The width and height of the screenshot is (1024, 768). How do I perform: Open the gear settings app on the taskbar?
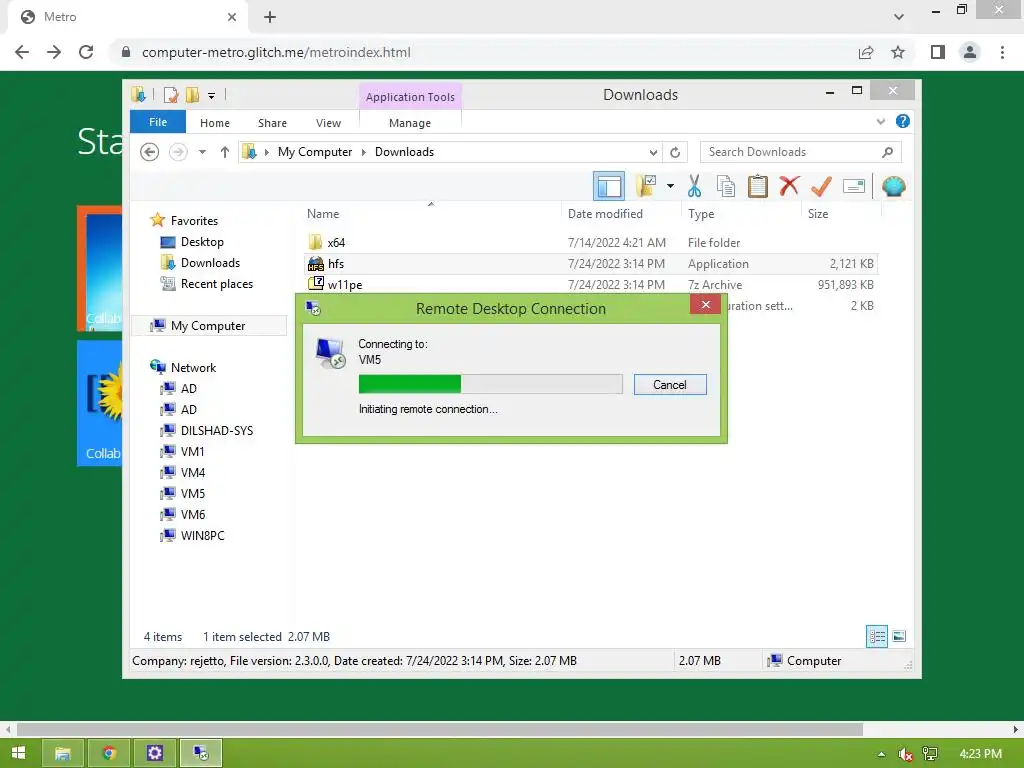coord(154,753)
